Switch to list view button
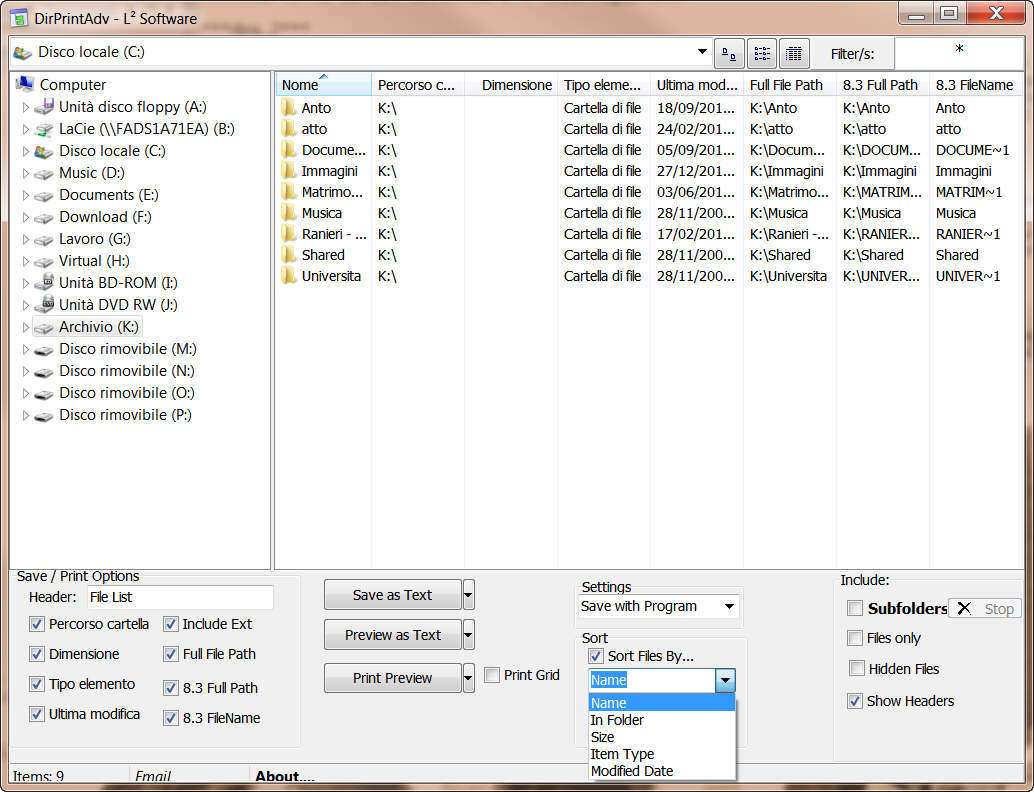Viewport: 1034px width, 792px height. click(x=762, y=53)
